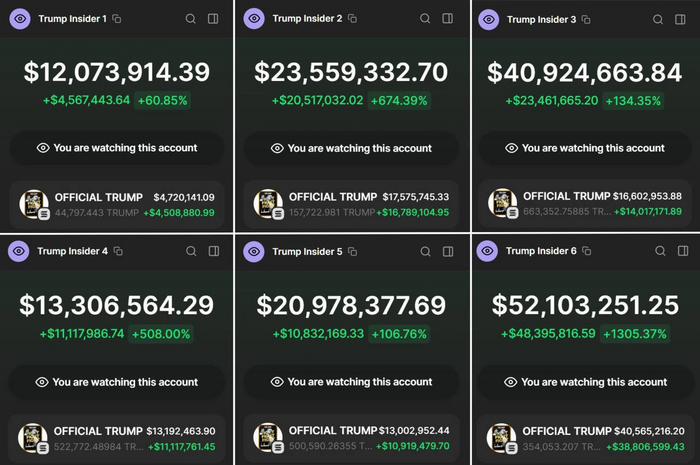Expand OFFICIAL TRUMP row worth $13,192,463.90
700x465 pixels.
pyautogui.click(x=117, y=438)
